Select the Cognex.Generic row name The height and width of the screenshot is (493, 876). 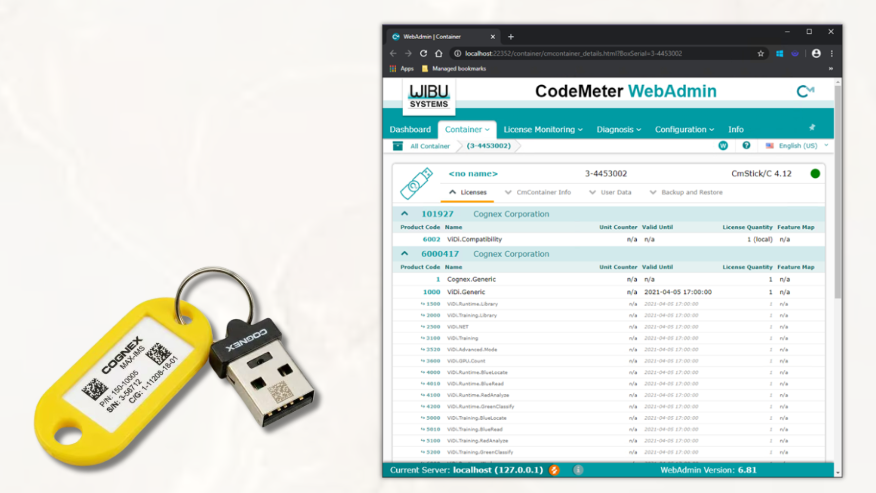tap(471, 279)
